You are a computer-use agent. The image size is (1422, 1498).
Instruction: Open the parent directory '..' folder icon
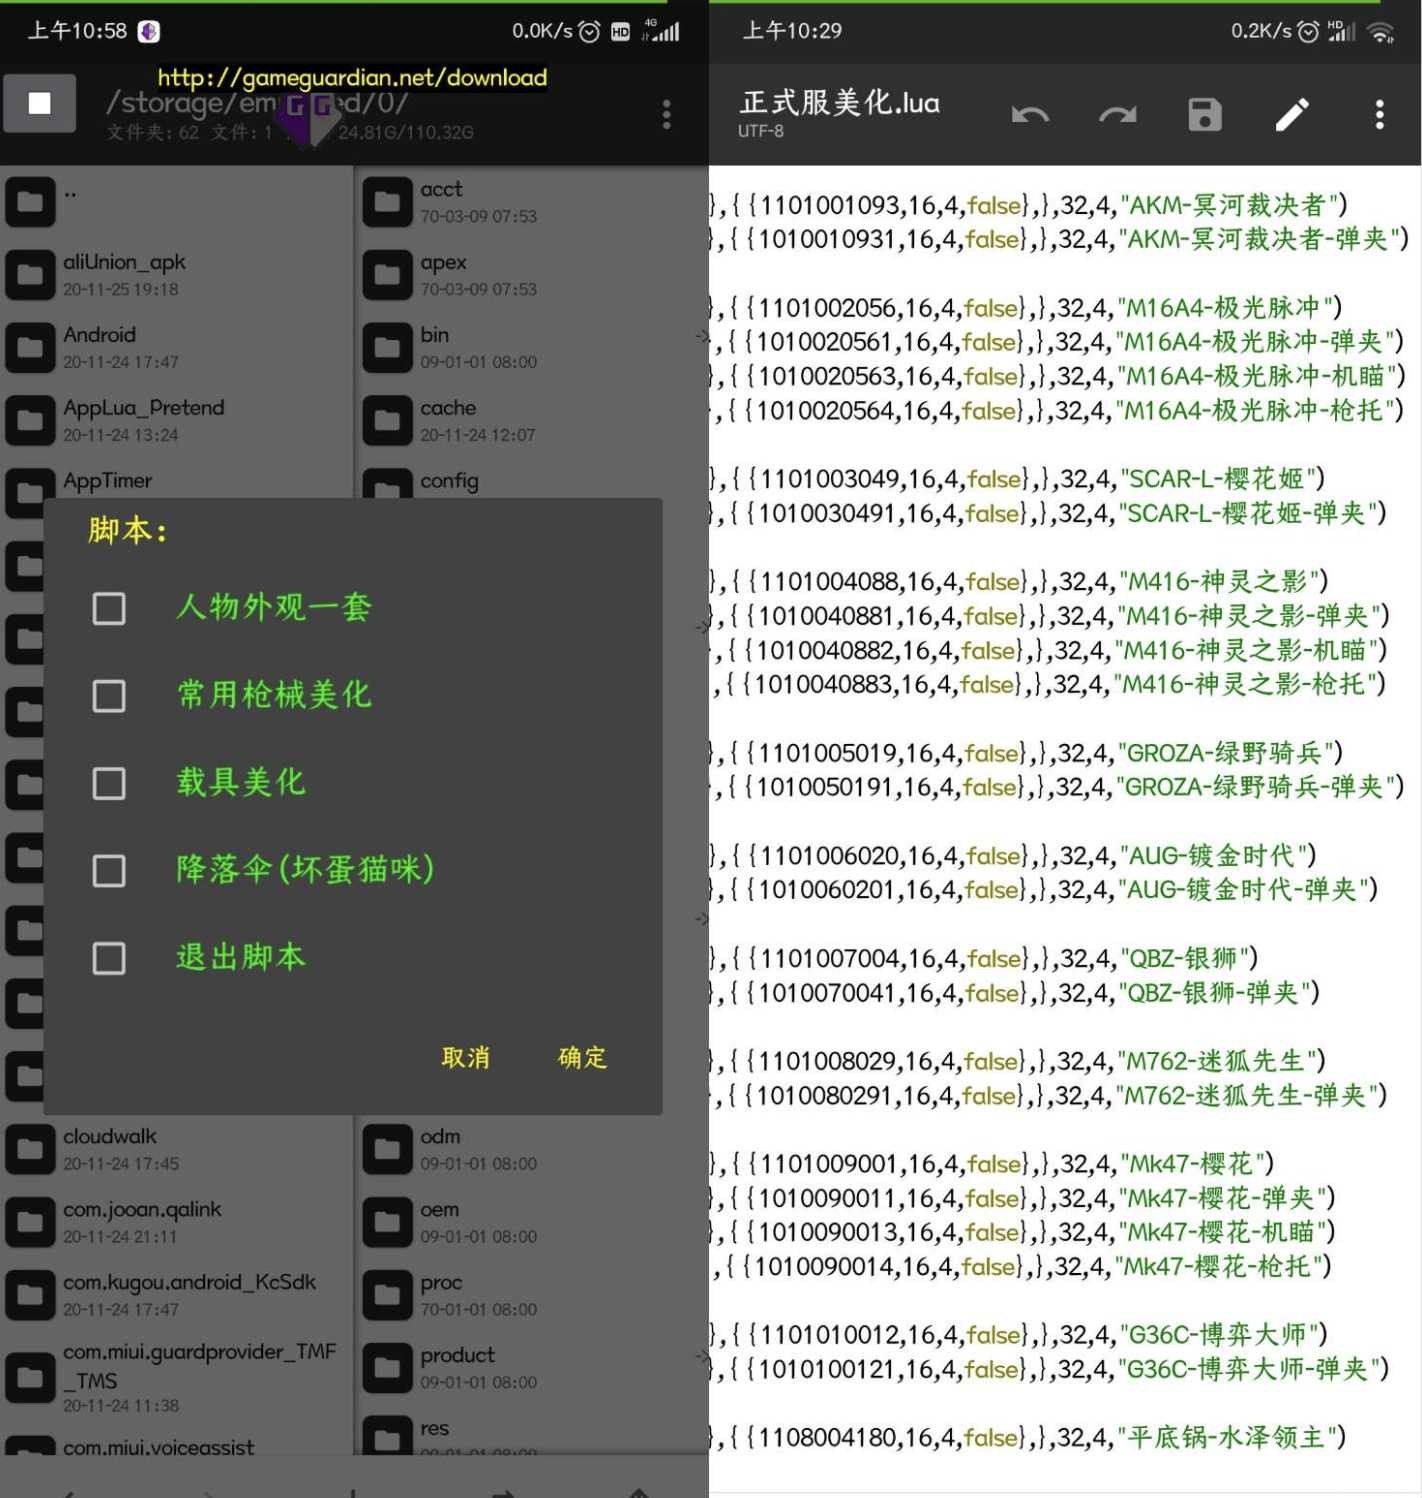pyautogui.click(x=30, y=203)
